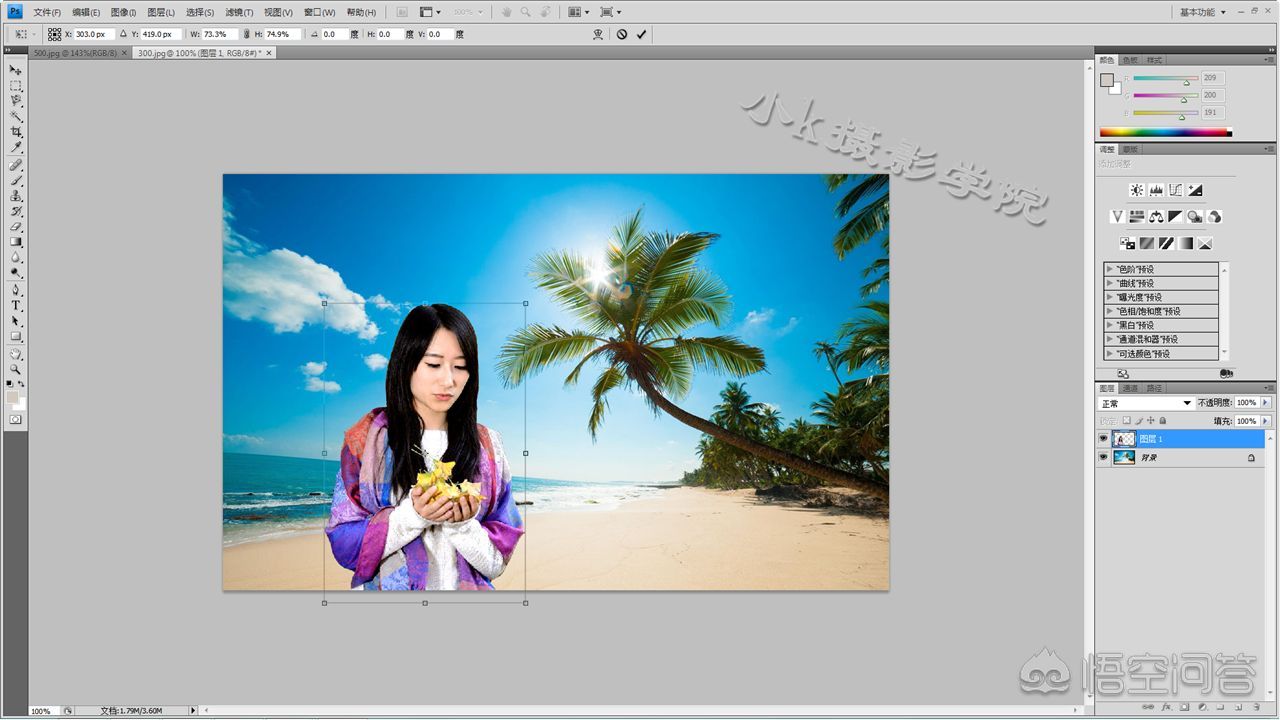The width and height of the screenshot is (1280, 720).
Task: Expand the "曲线"预设 presets group
Action: coord(1110,283)
